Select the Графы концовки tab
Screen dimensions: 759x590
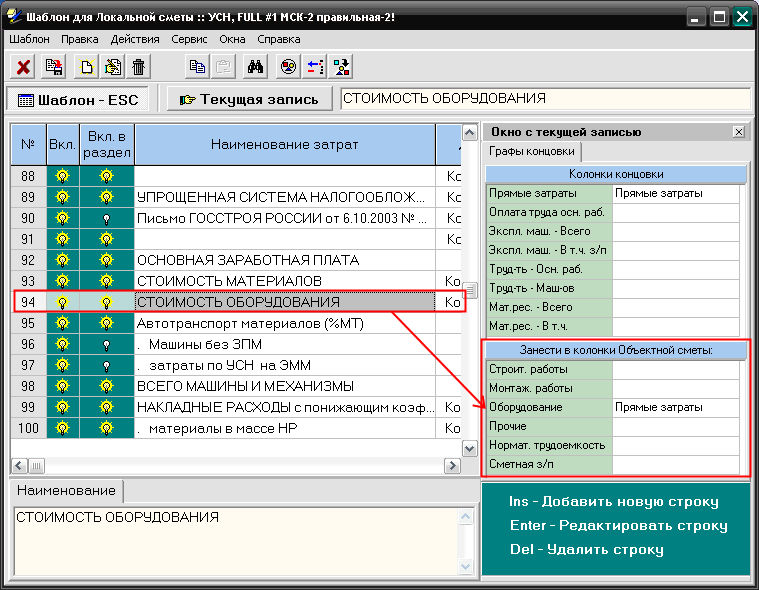tap(531, 152)
